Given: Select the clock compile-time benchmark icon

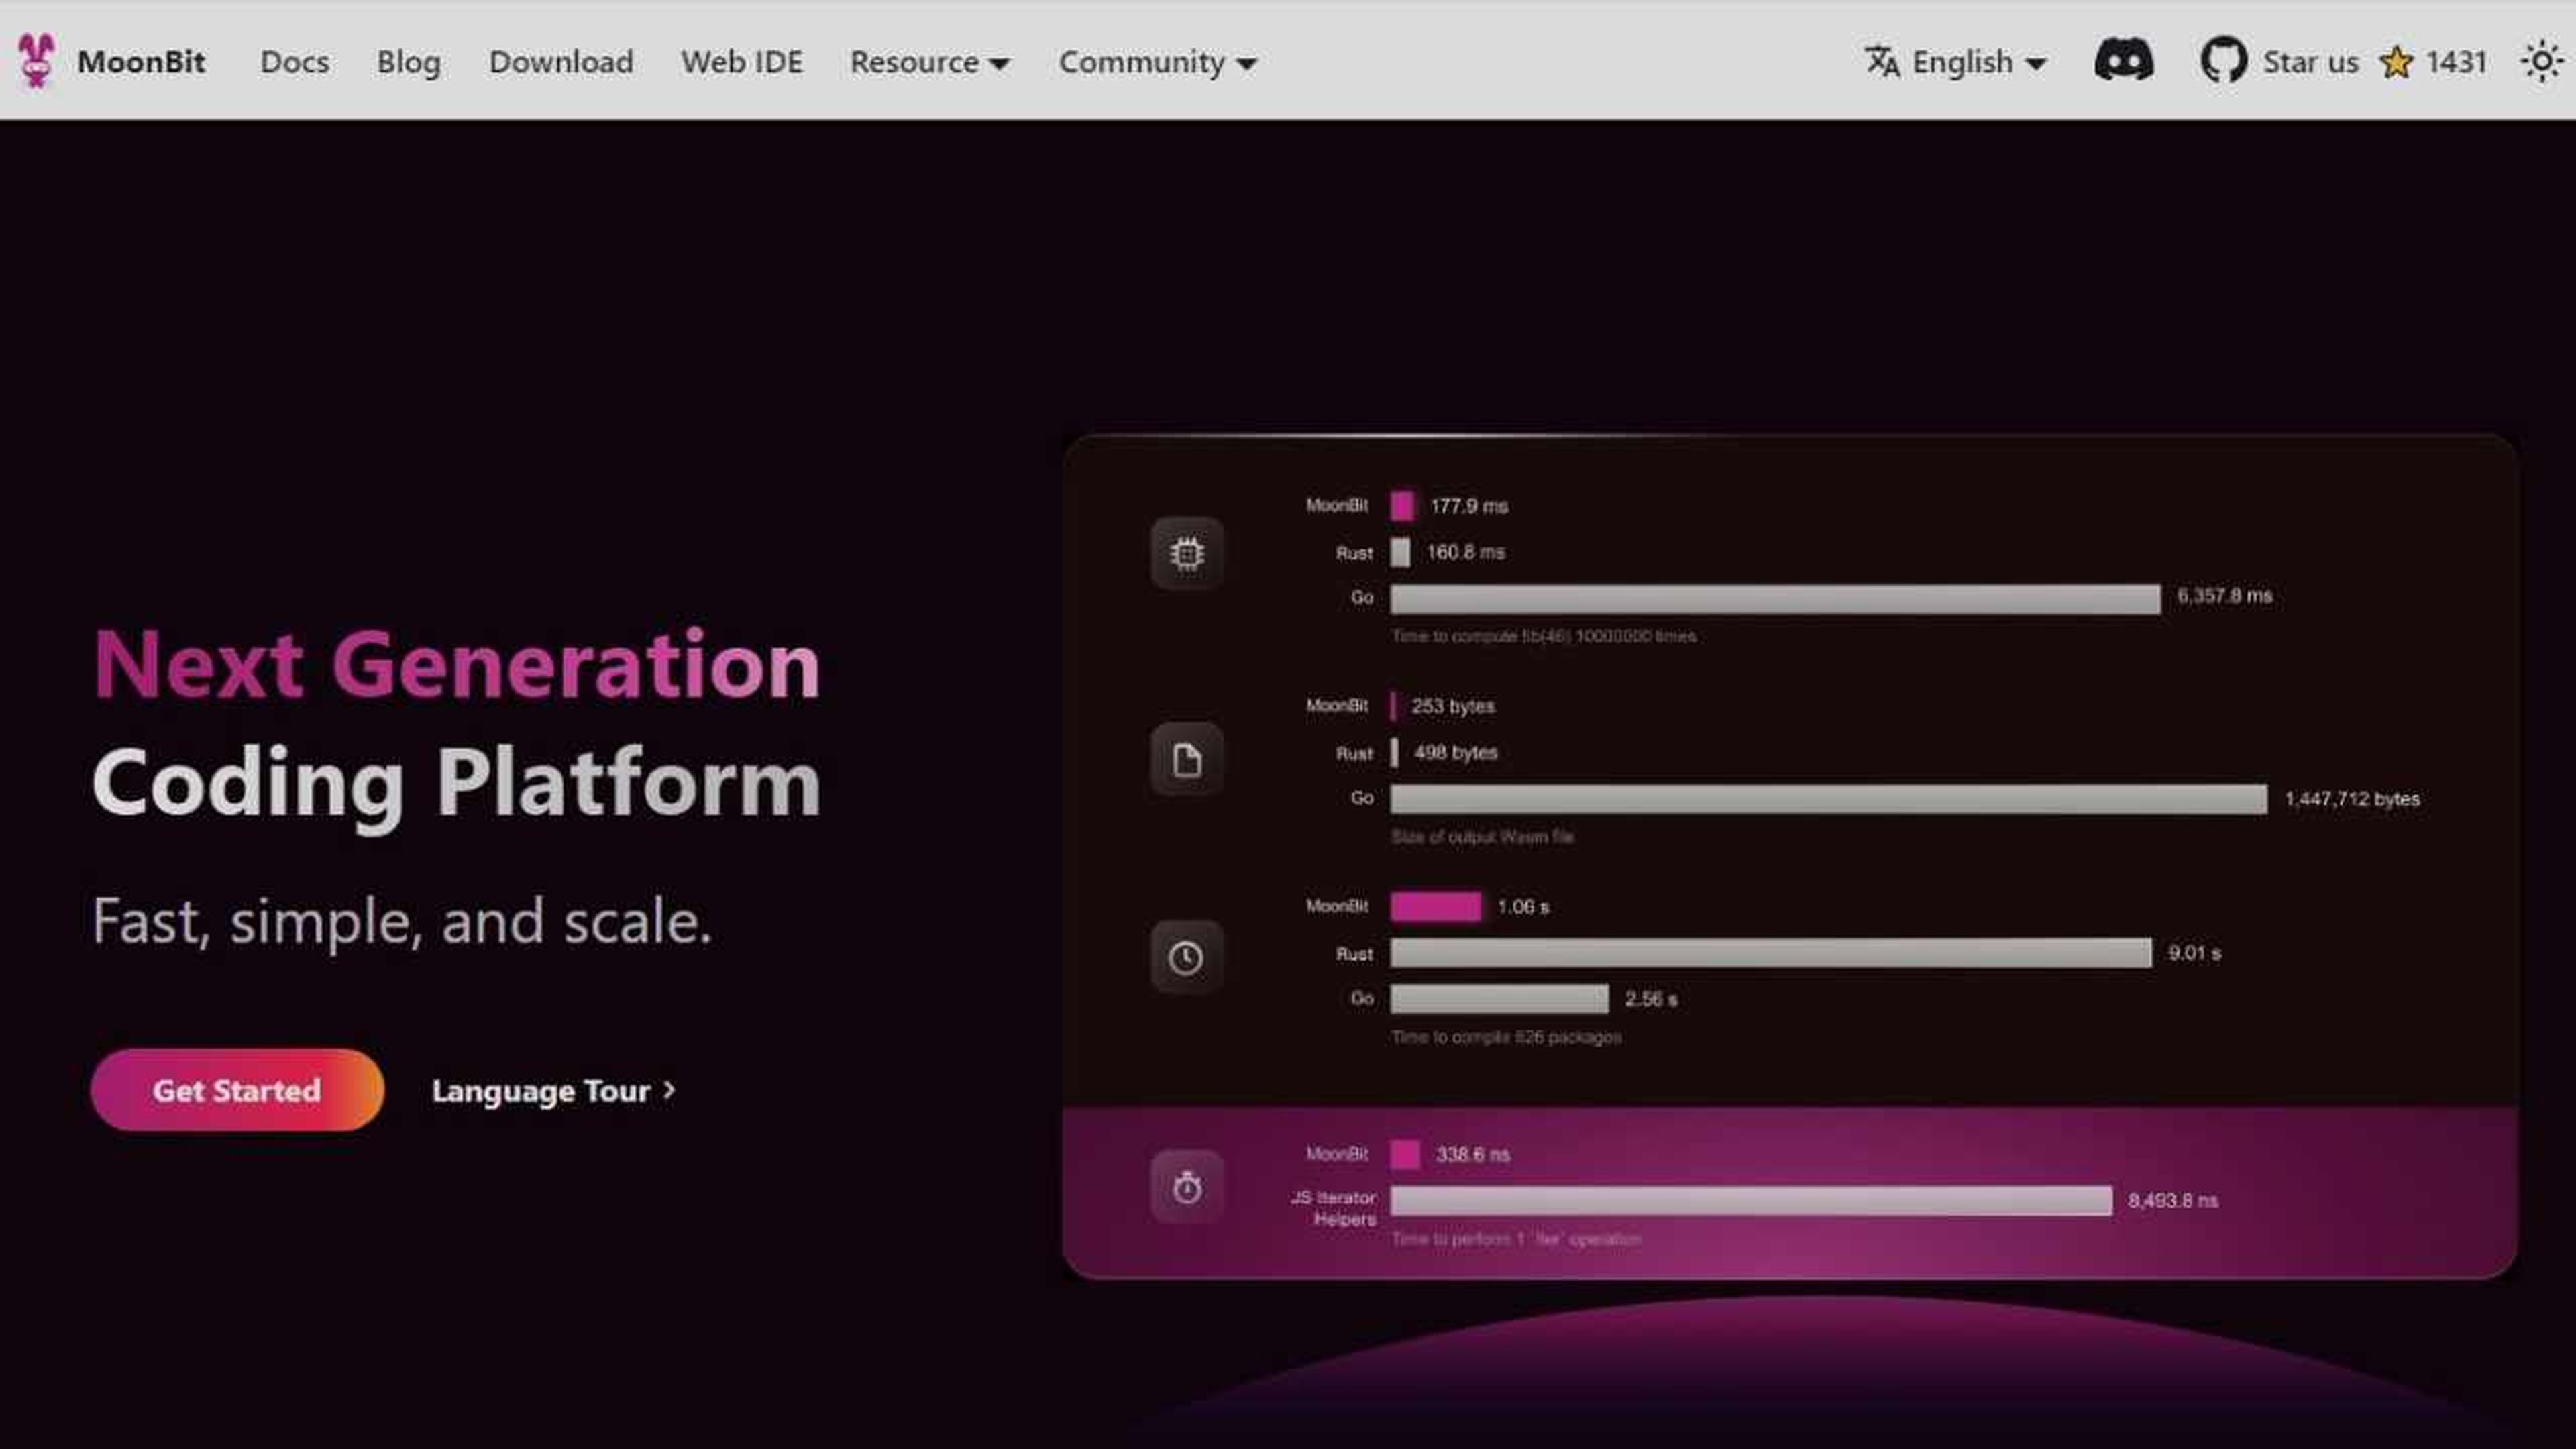Looking at the screenshot, I should click(1186, 957).
